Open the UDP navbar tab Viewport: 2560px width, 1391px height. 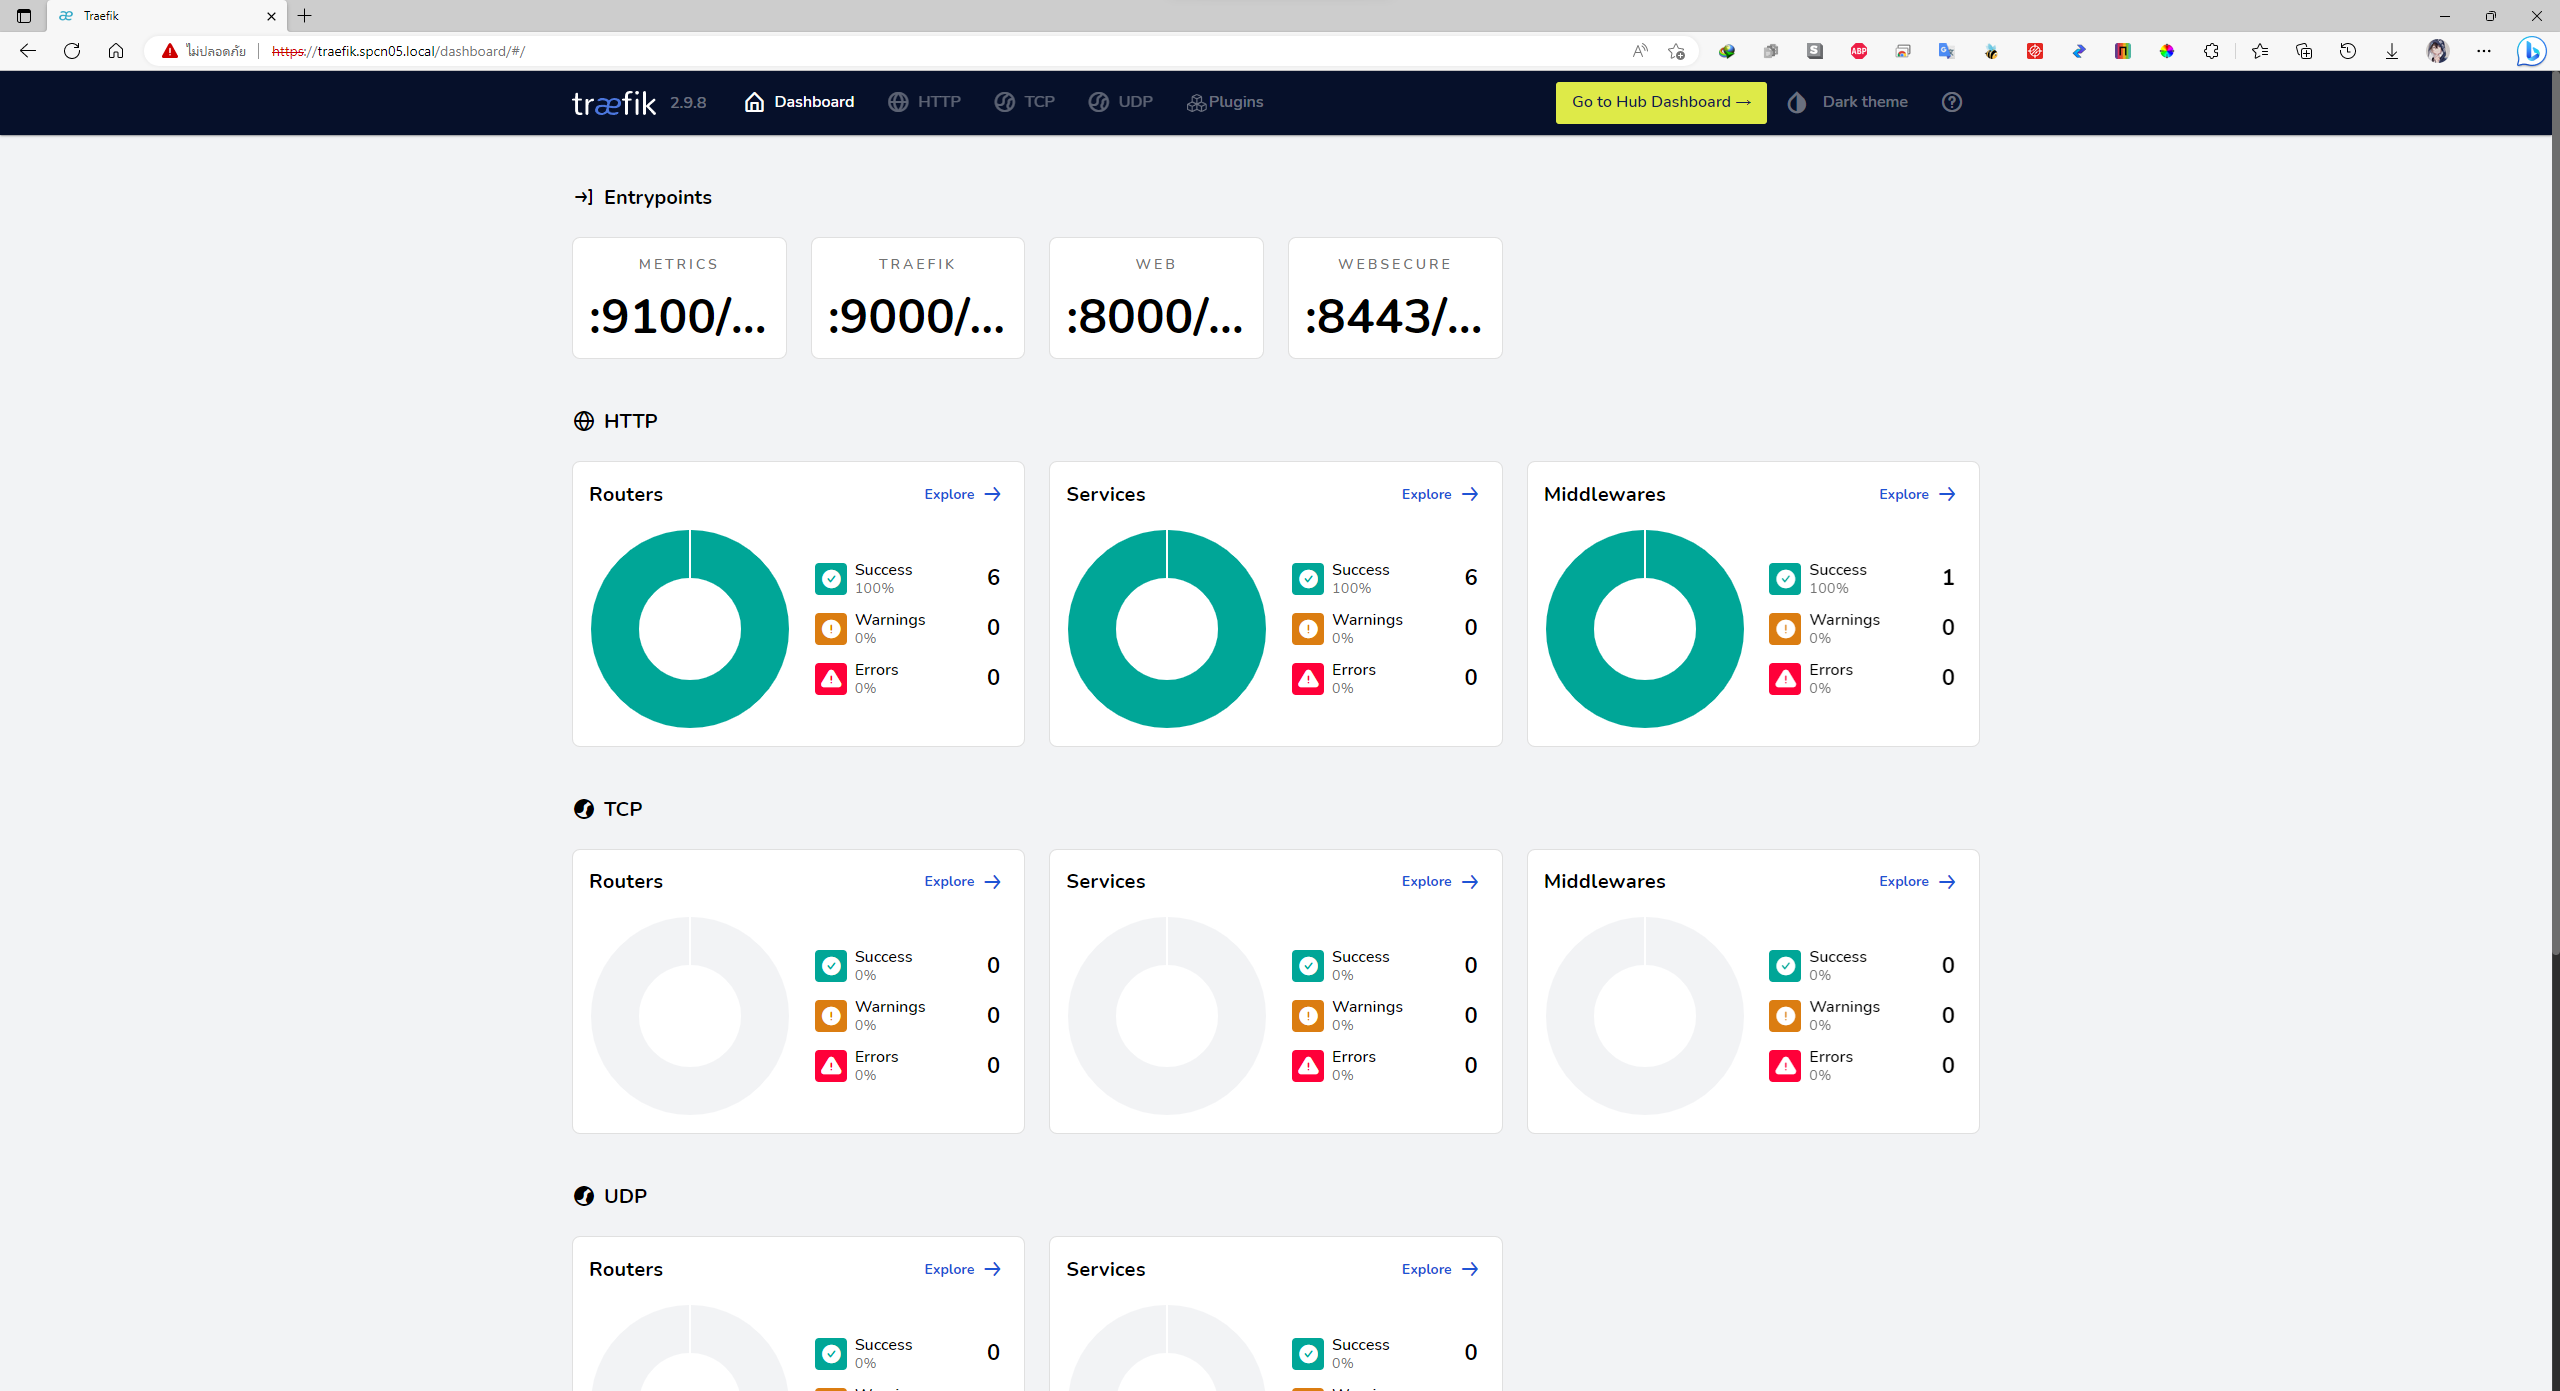[1121, 102]
